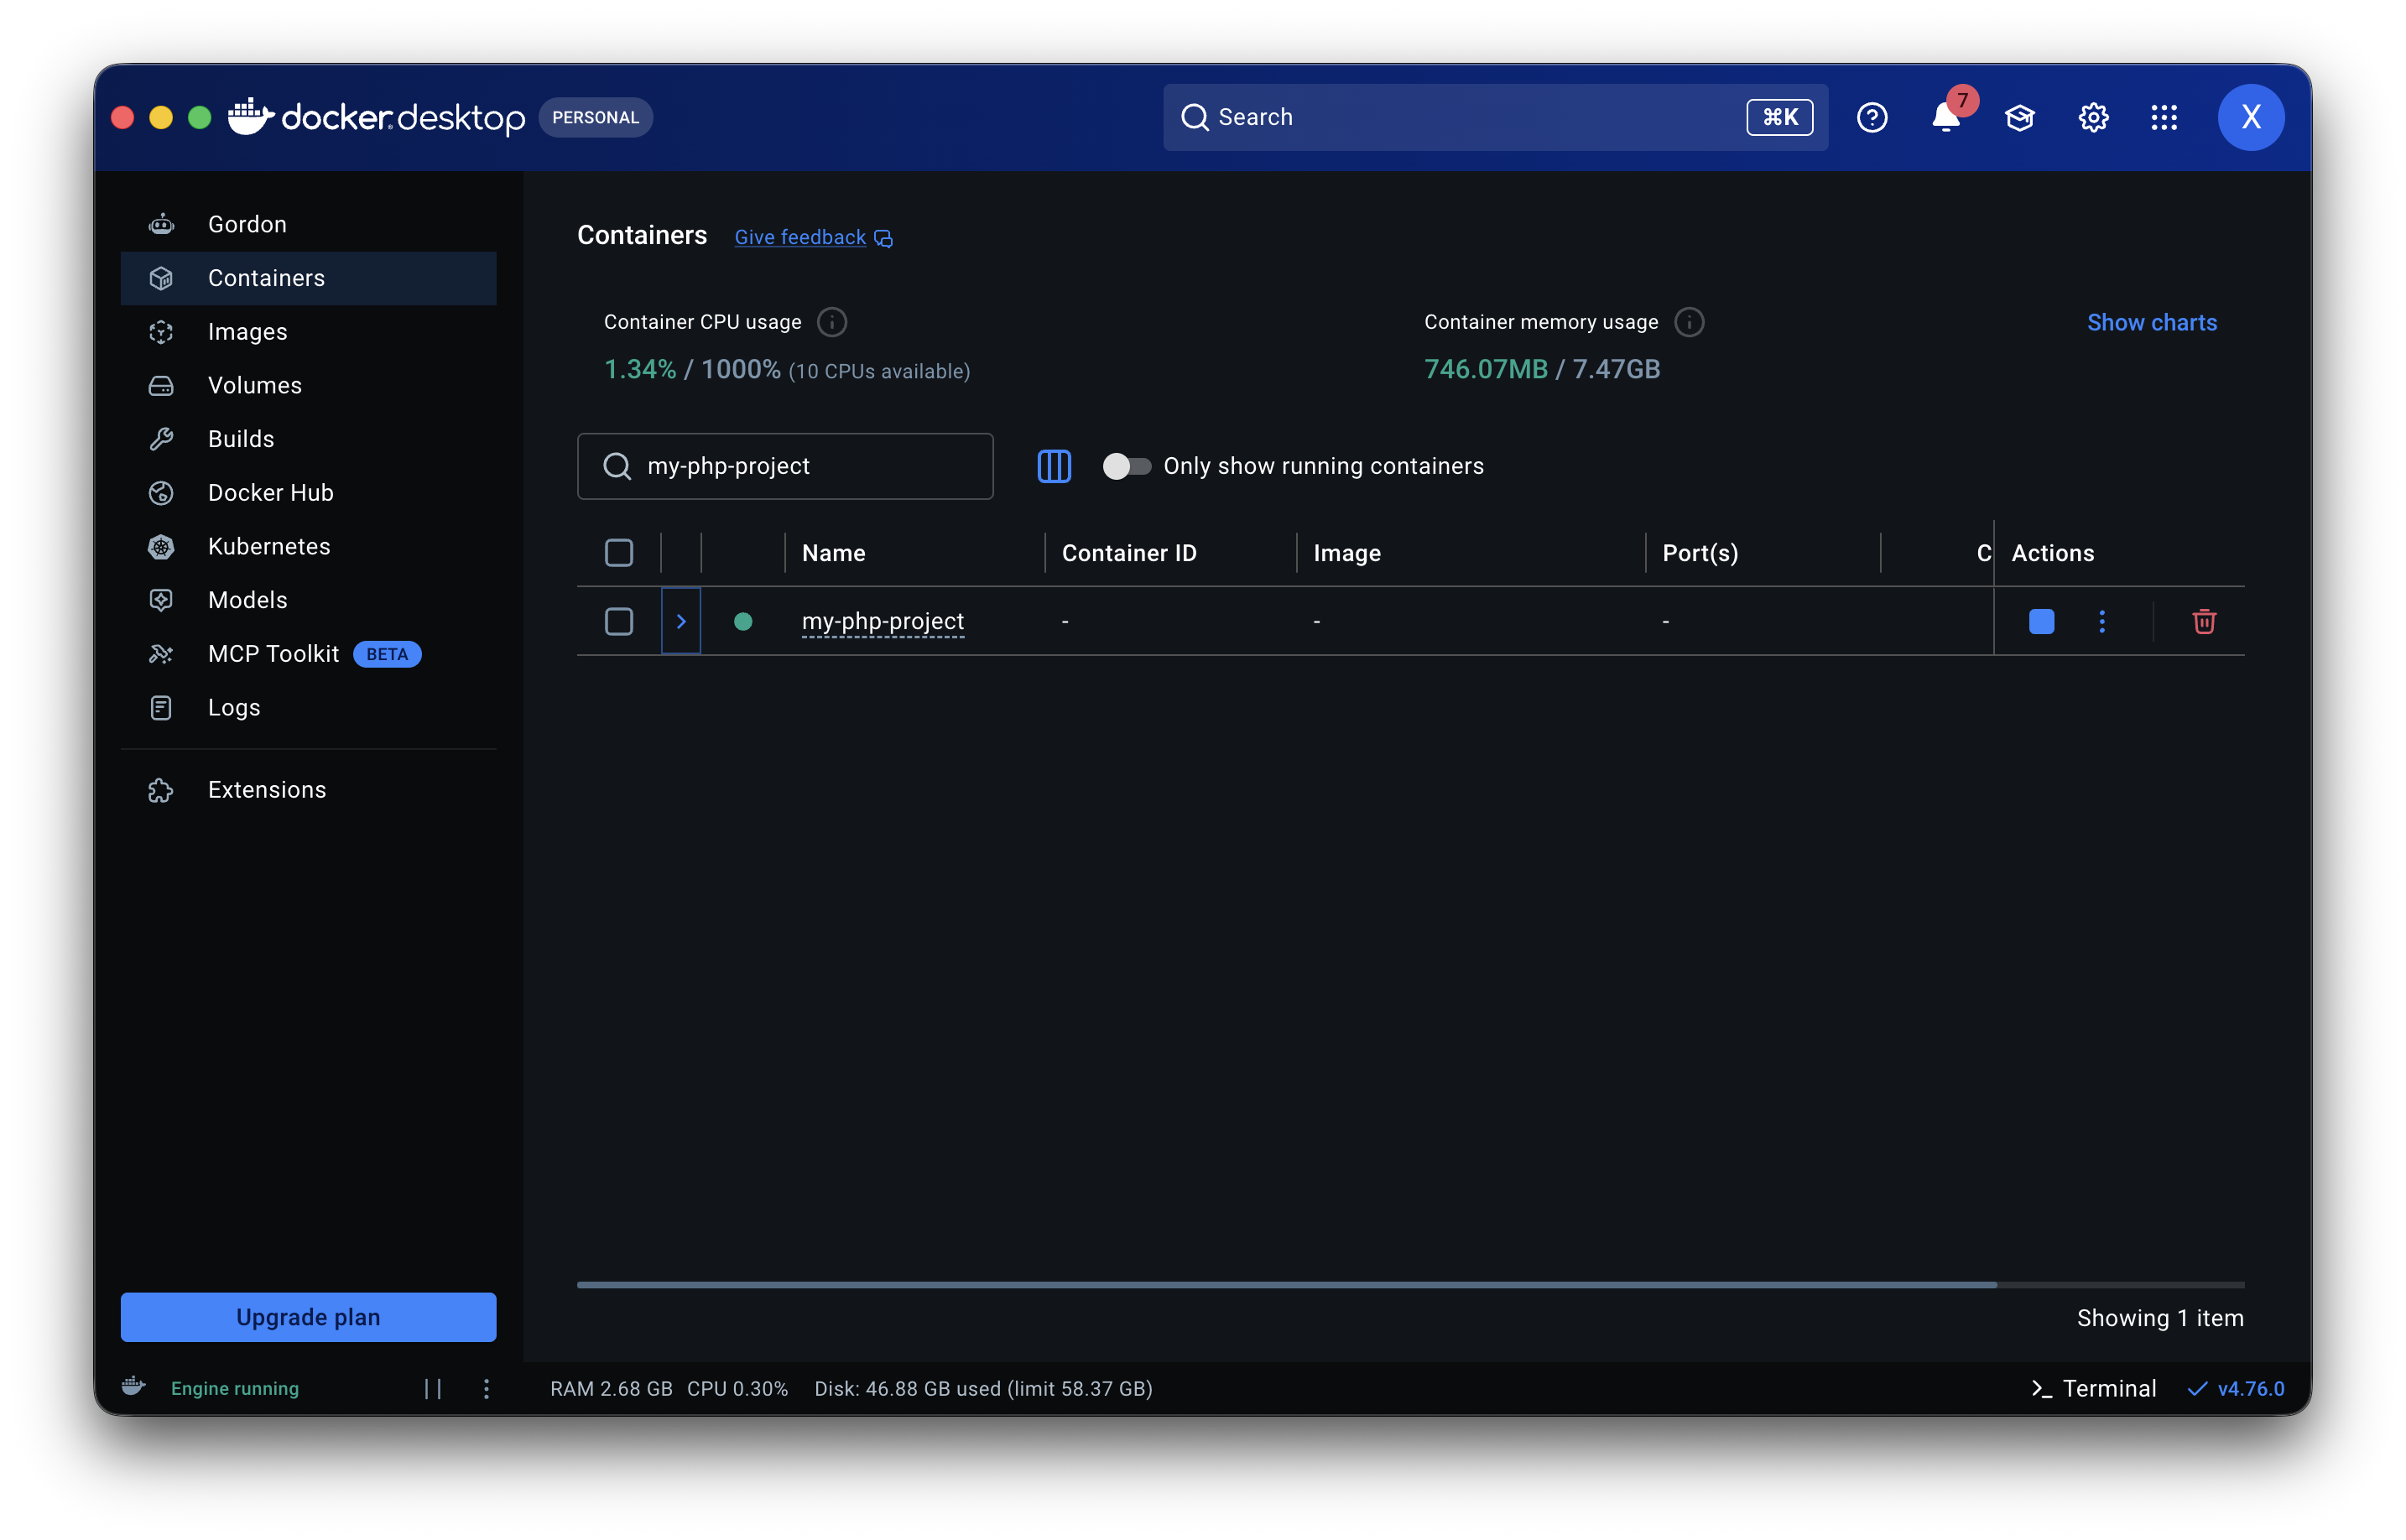Screen dimensions: 2406x1540
Task: Open the column customization icon
Action: pos(1054,466)
